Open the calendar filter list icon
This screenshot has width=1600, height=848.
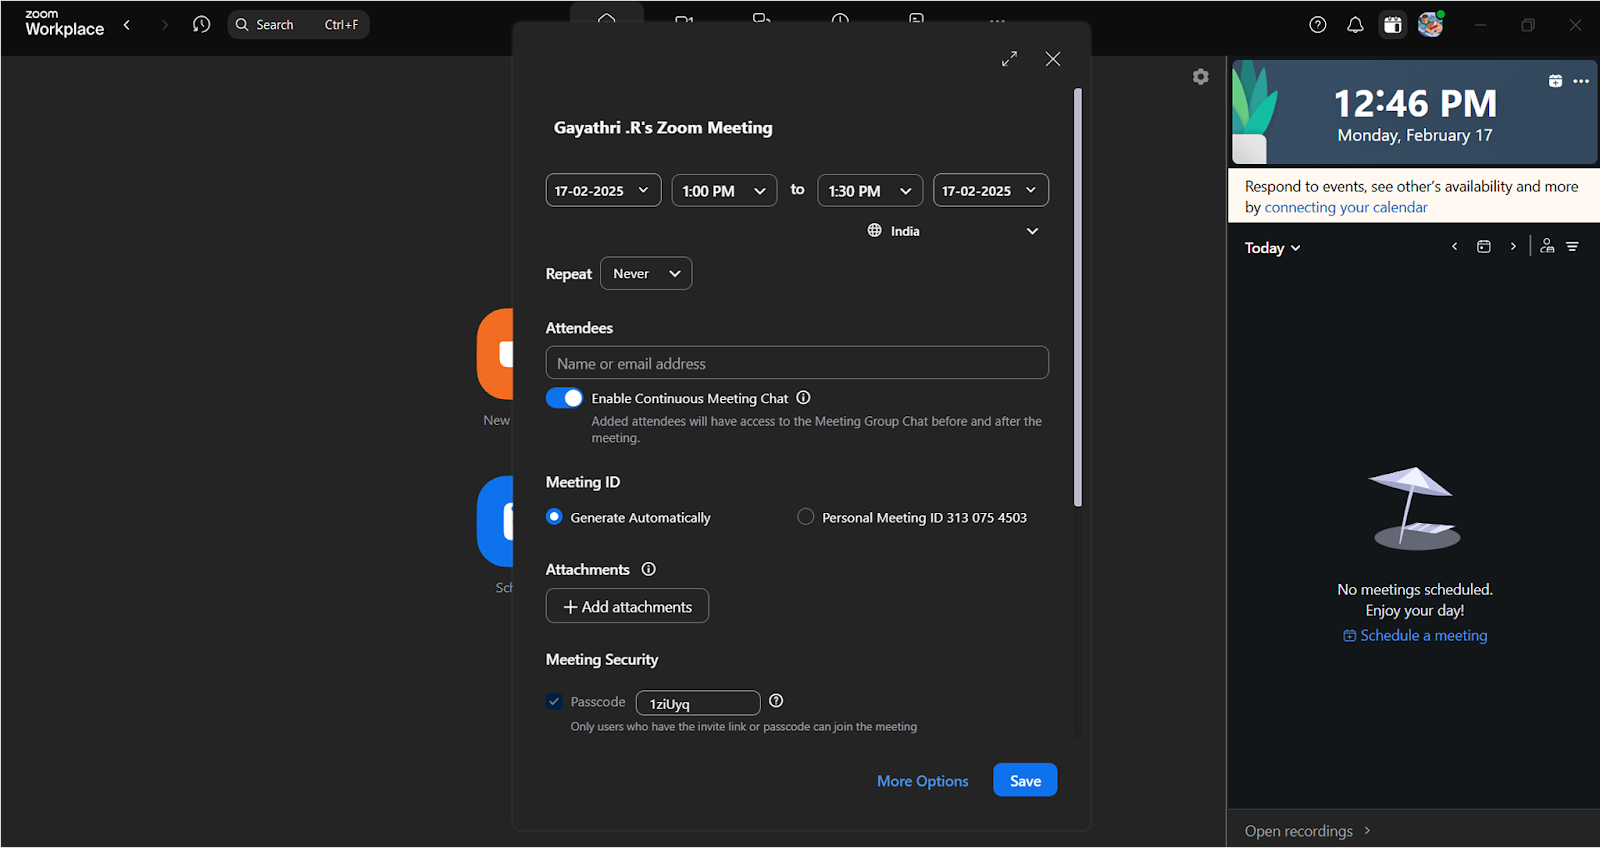[1573, 247]
